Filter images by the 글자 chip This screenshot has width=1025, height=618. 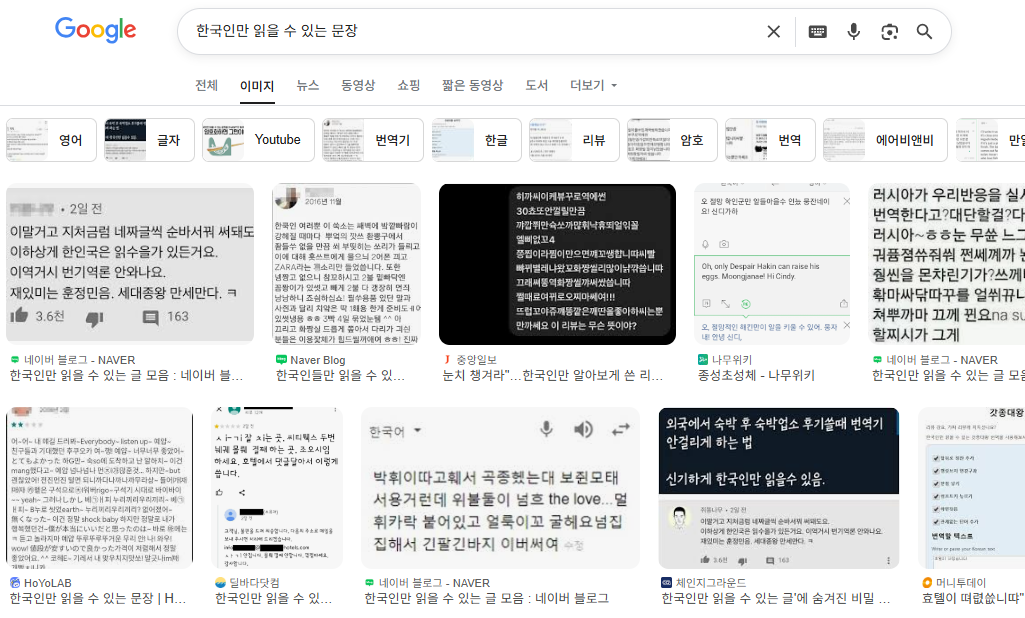point(150,140)
